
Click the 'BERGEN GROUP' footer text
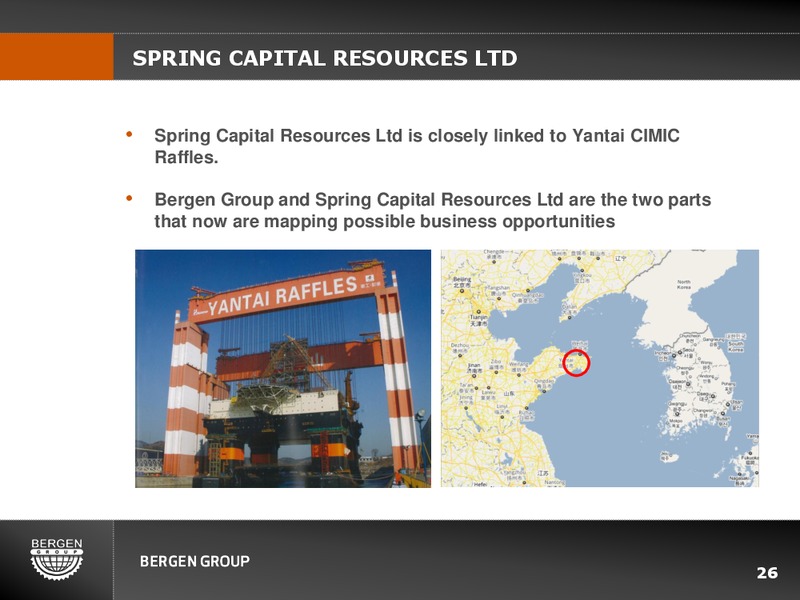click(195, 561)
